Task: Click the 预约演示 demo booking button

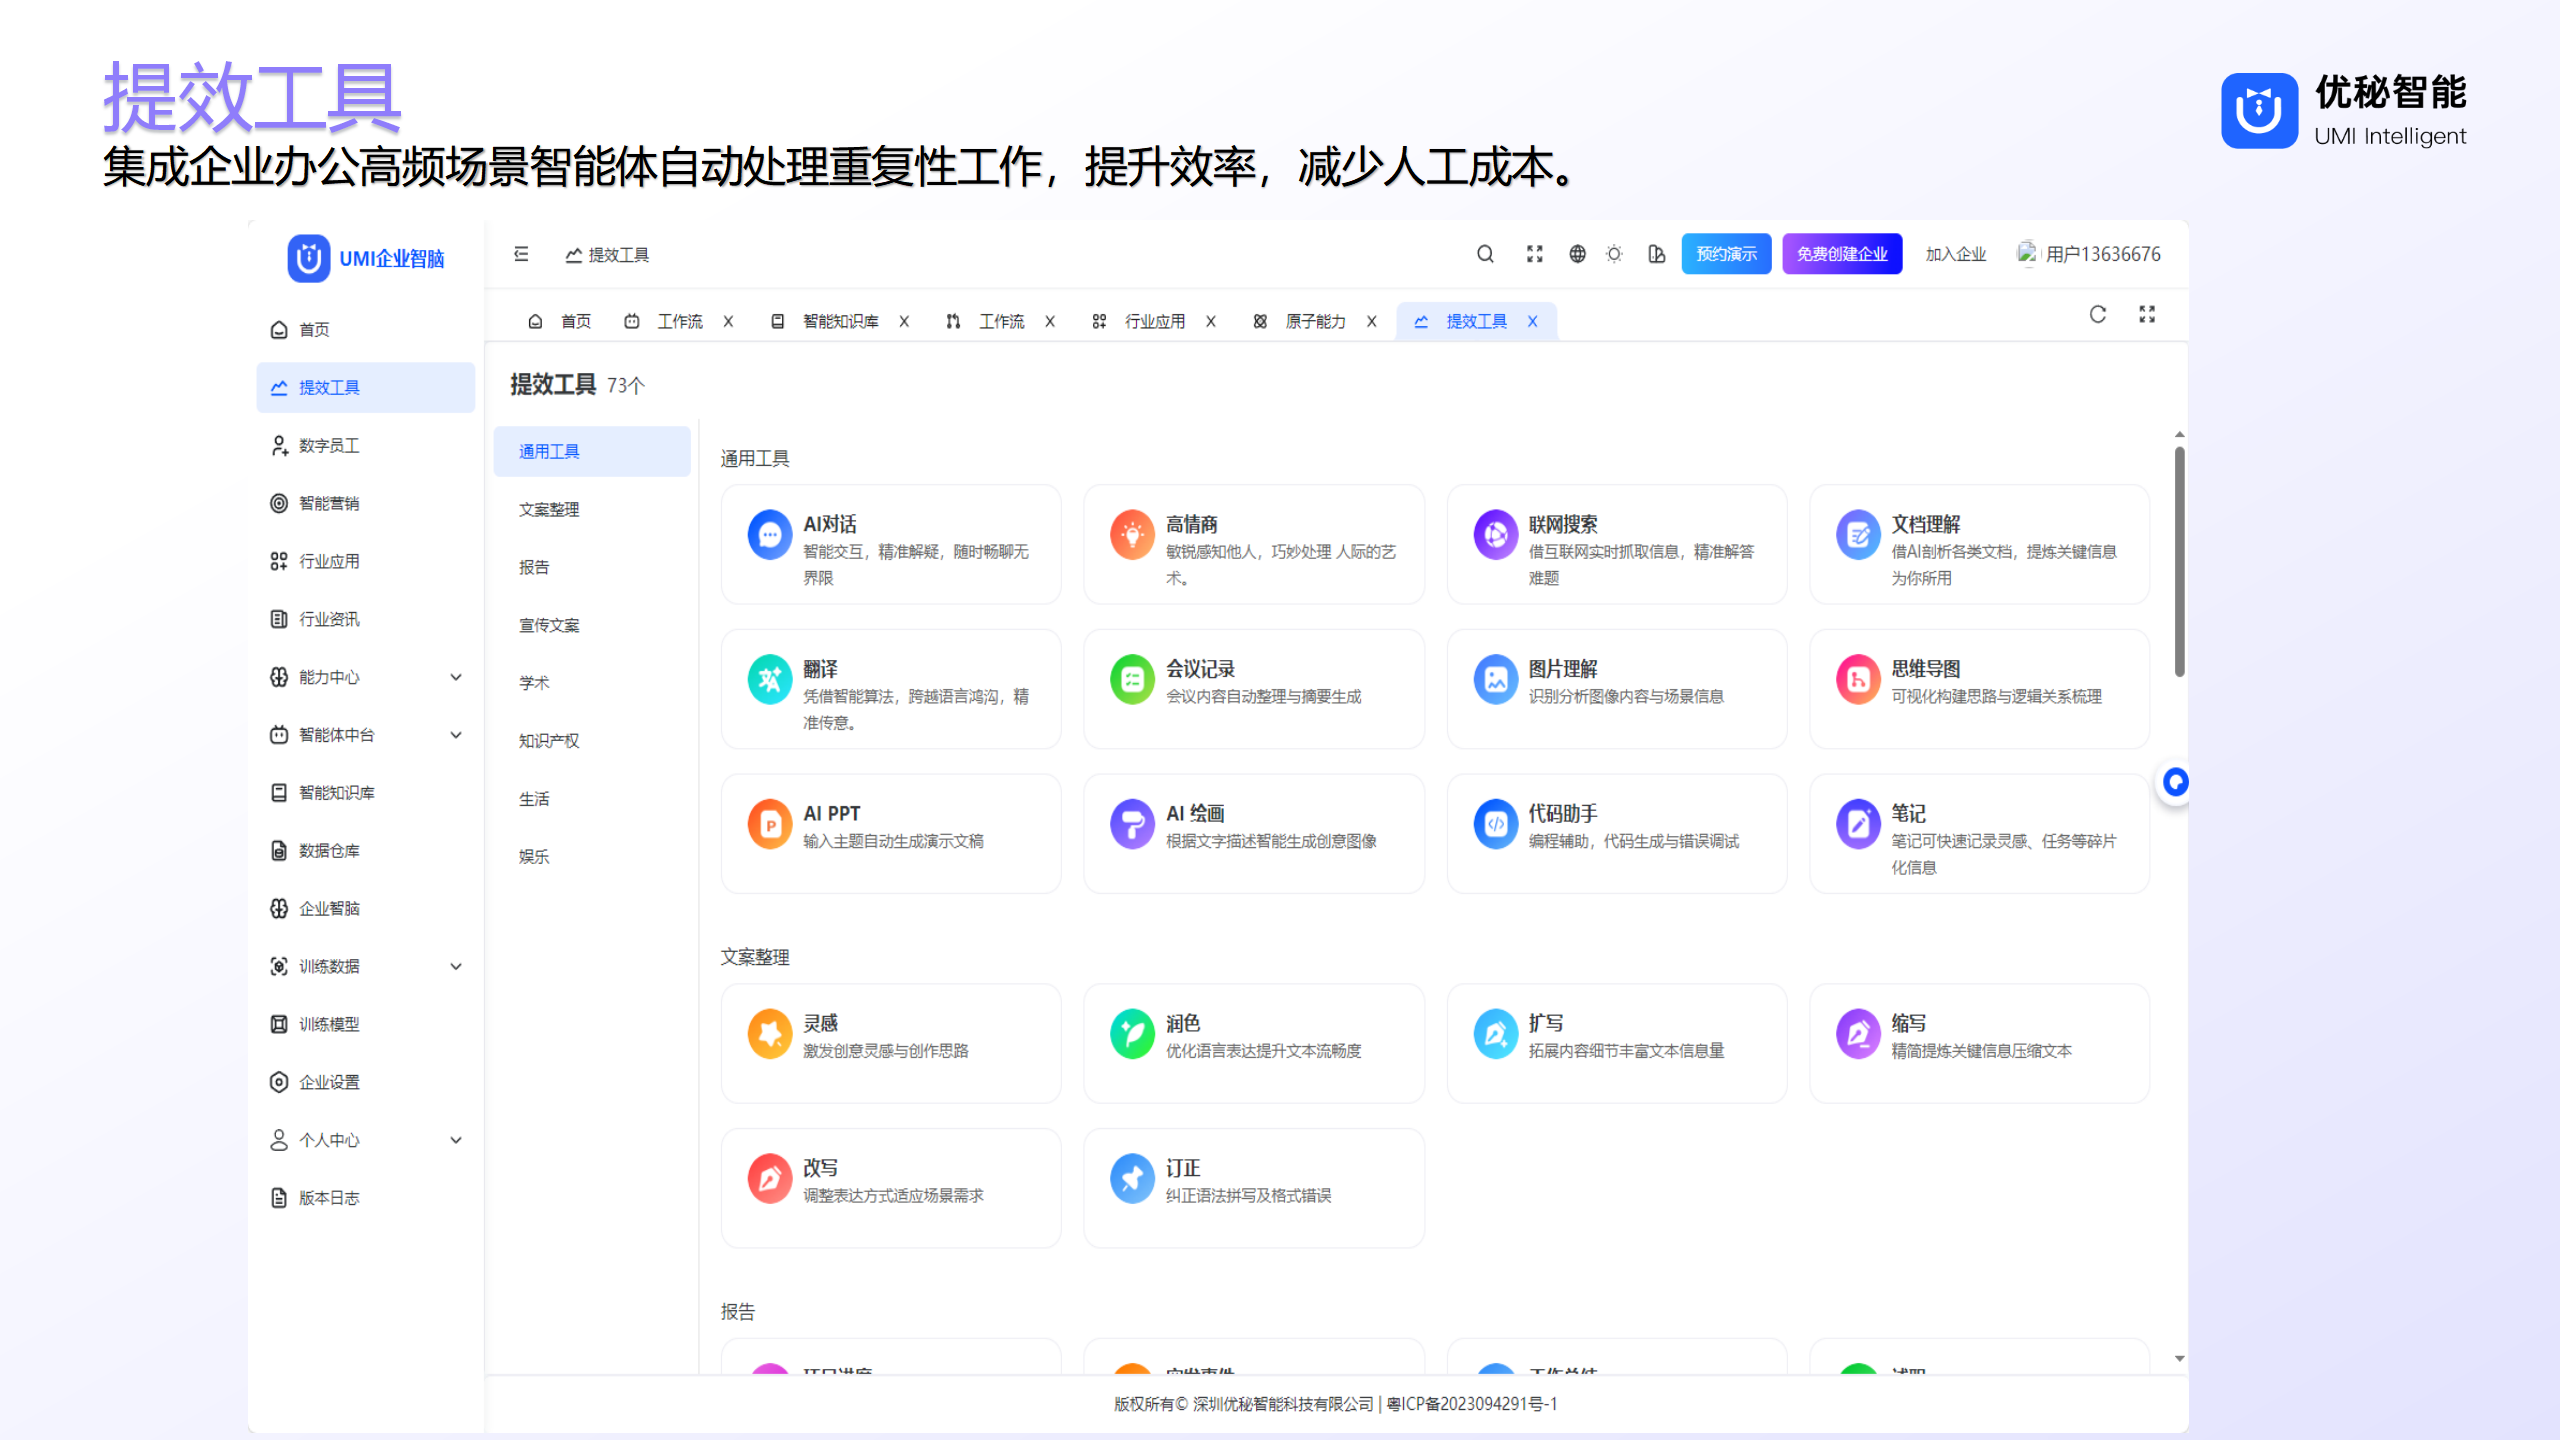Action: pos(1725,254)
